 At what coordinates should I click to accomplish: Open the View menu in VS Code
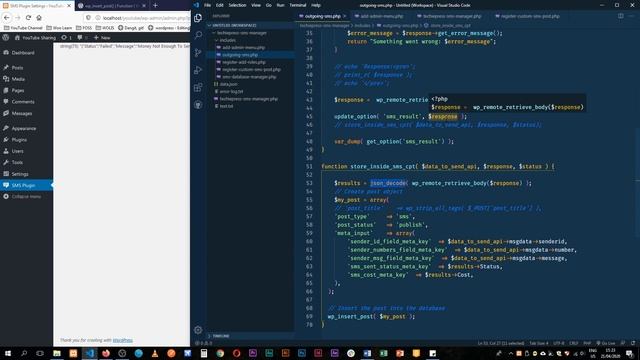point(256,5)
